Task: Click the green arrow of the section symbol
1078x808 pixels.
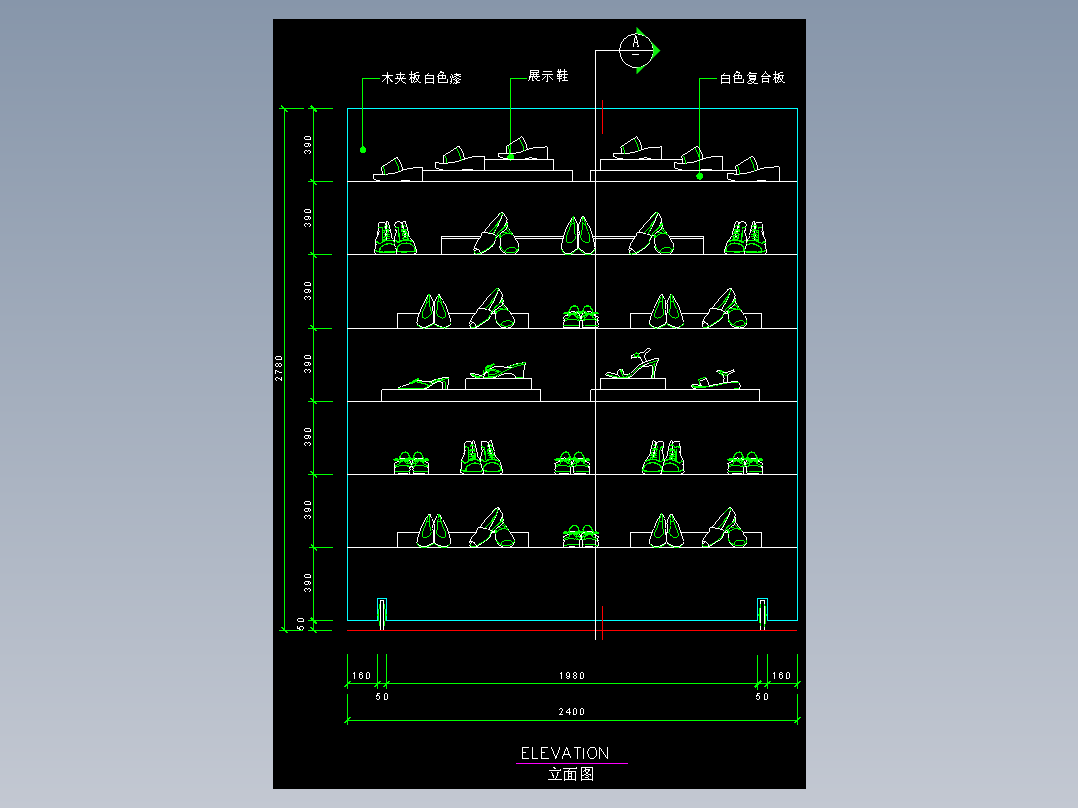Action: pos(655,49)
